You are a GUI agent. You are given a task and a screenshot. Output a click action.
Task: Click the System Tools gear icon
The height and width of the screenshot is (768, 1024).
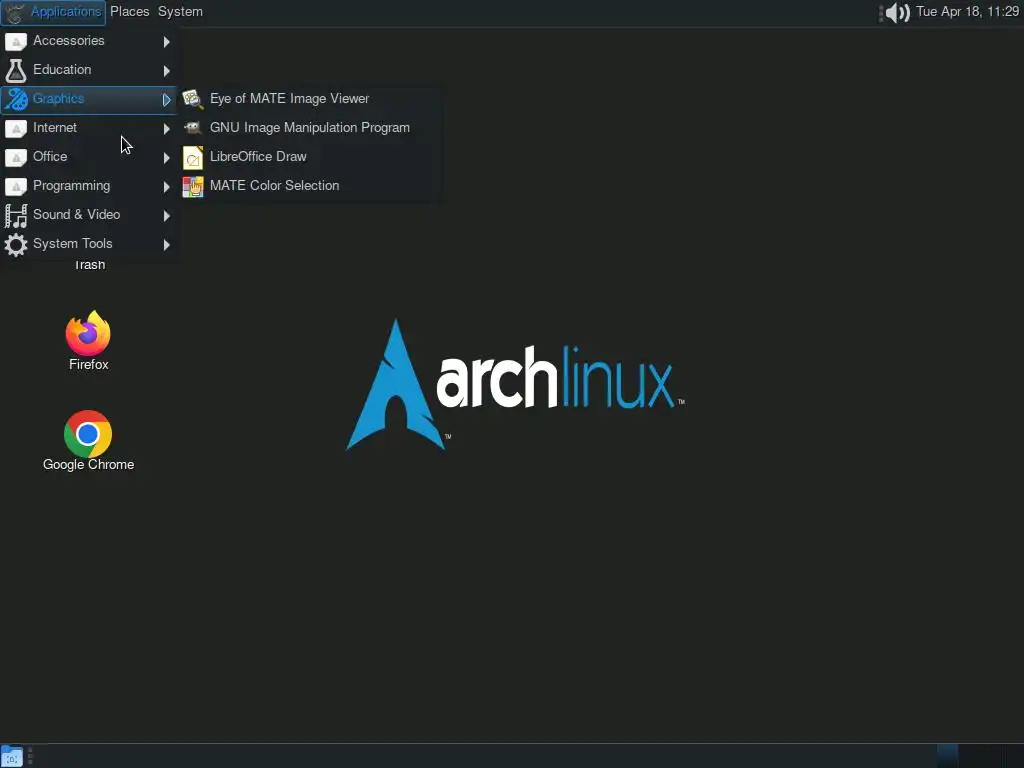tap(16, 244)
